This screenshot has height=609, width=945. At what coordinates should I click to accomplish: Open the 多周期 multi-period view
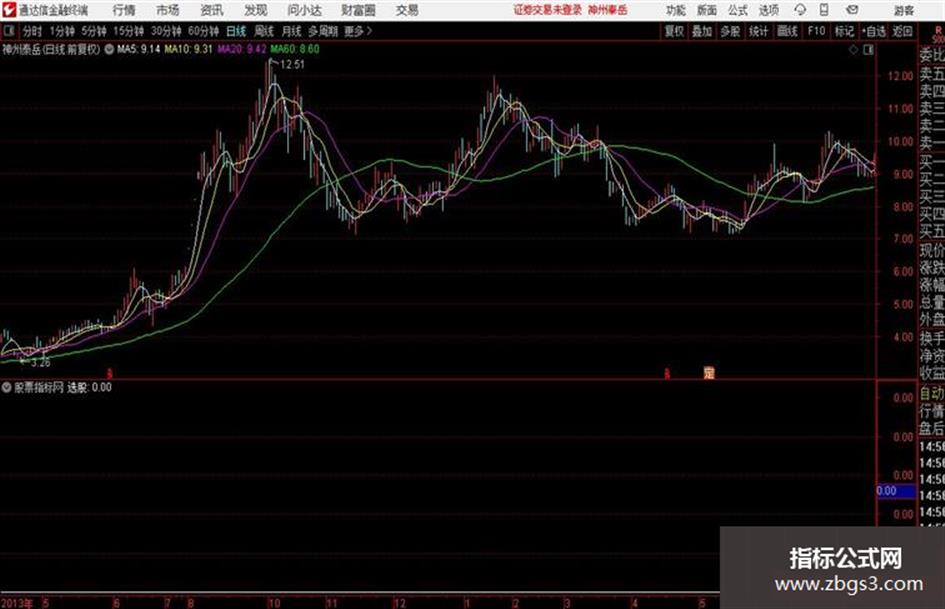[x=323, y=31]
